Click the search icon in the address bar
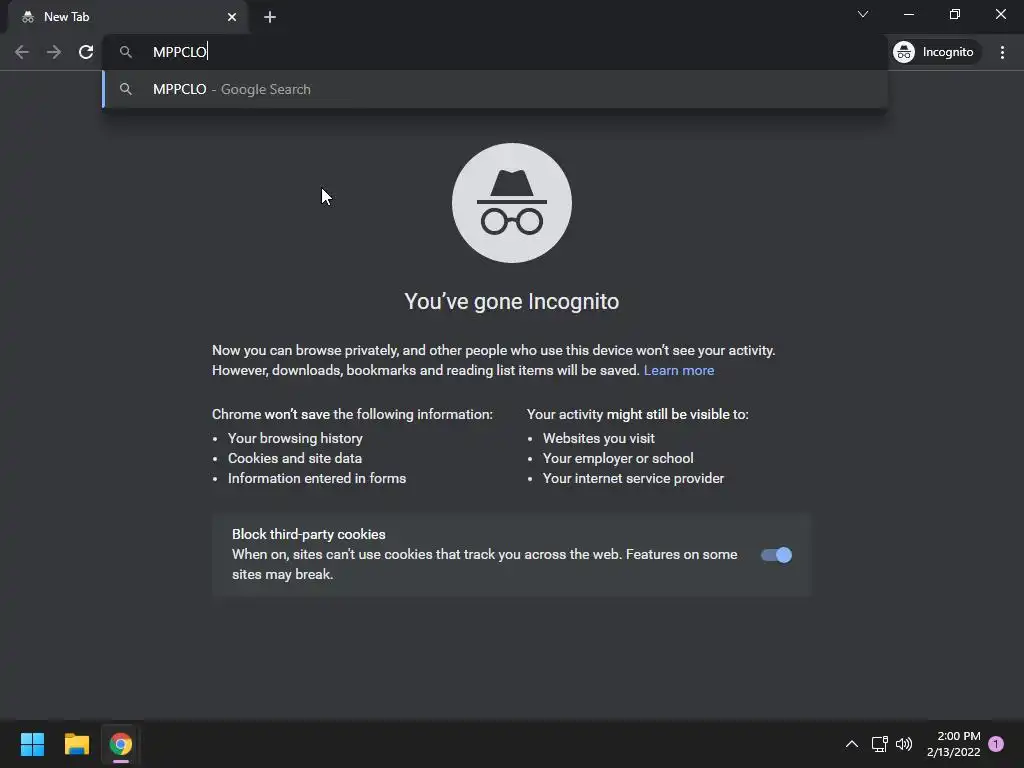The image size is (1024, 768). point(126,52)
